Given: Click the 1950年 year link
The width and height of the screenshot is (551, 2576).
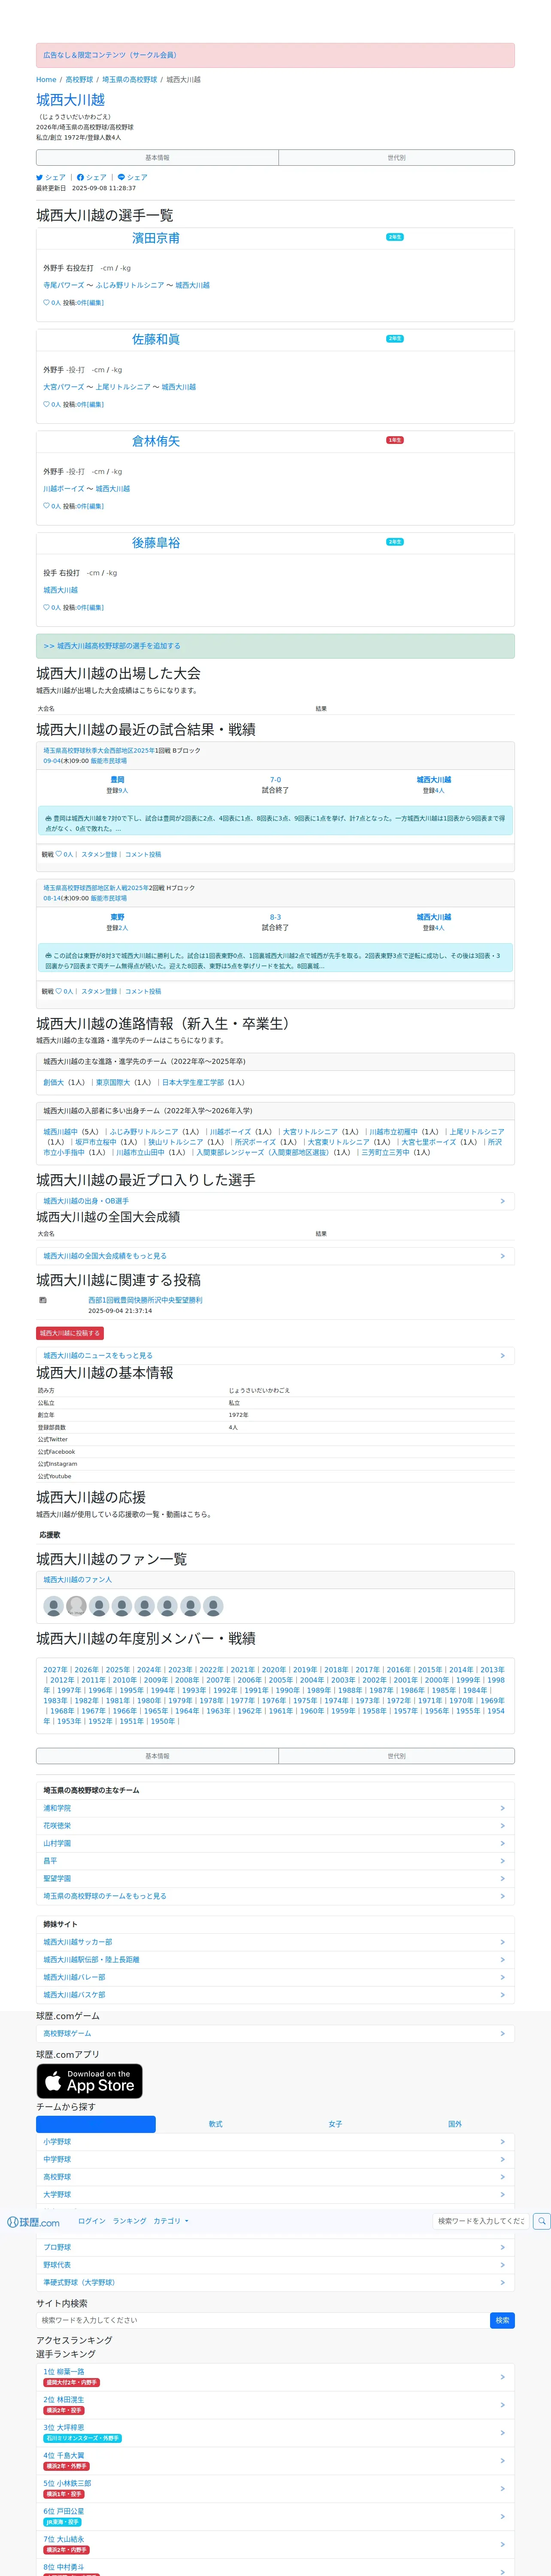Looking at the screenshot, I should [x=162, y=1721].
